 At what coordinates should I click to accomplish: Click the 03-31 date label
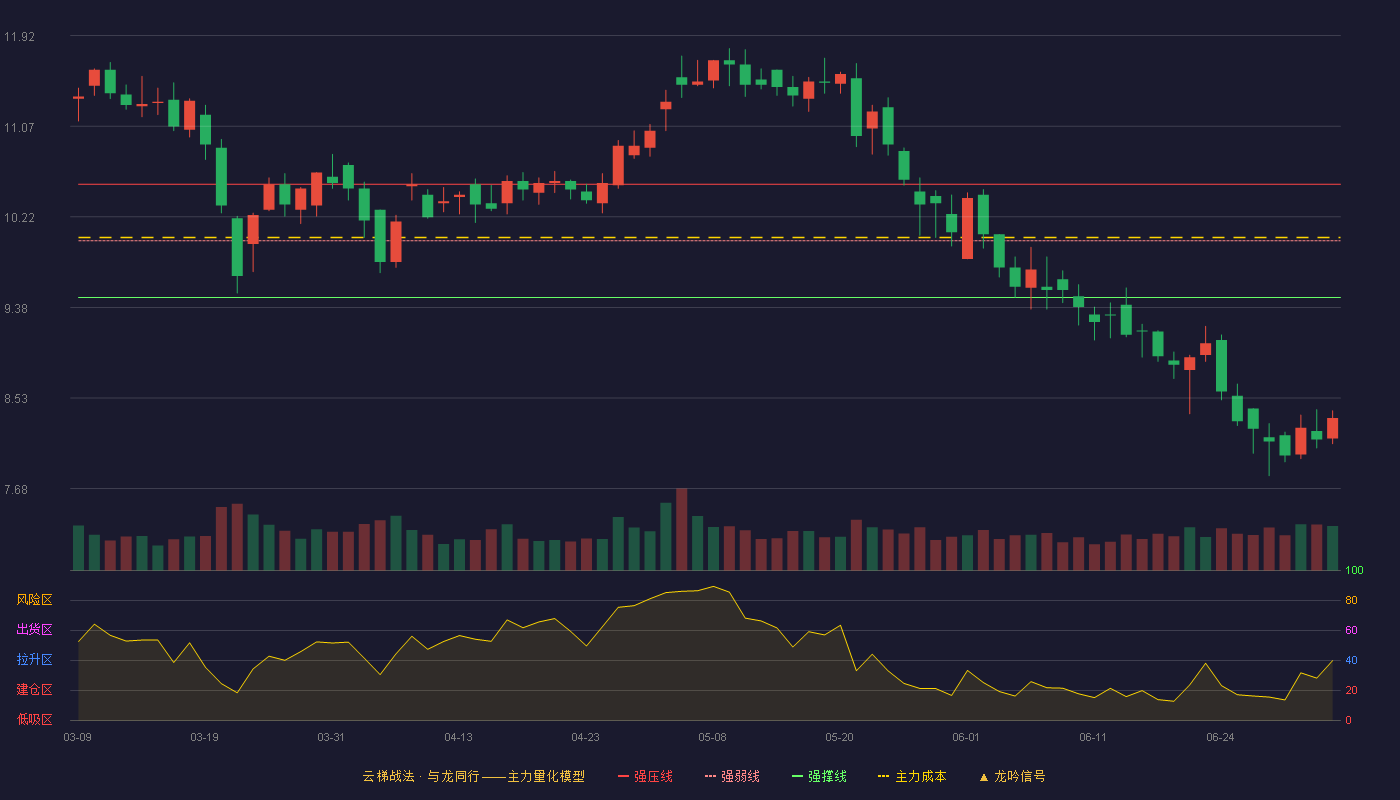pyautogui.click(x=331, y=737)
